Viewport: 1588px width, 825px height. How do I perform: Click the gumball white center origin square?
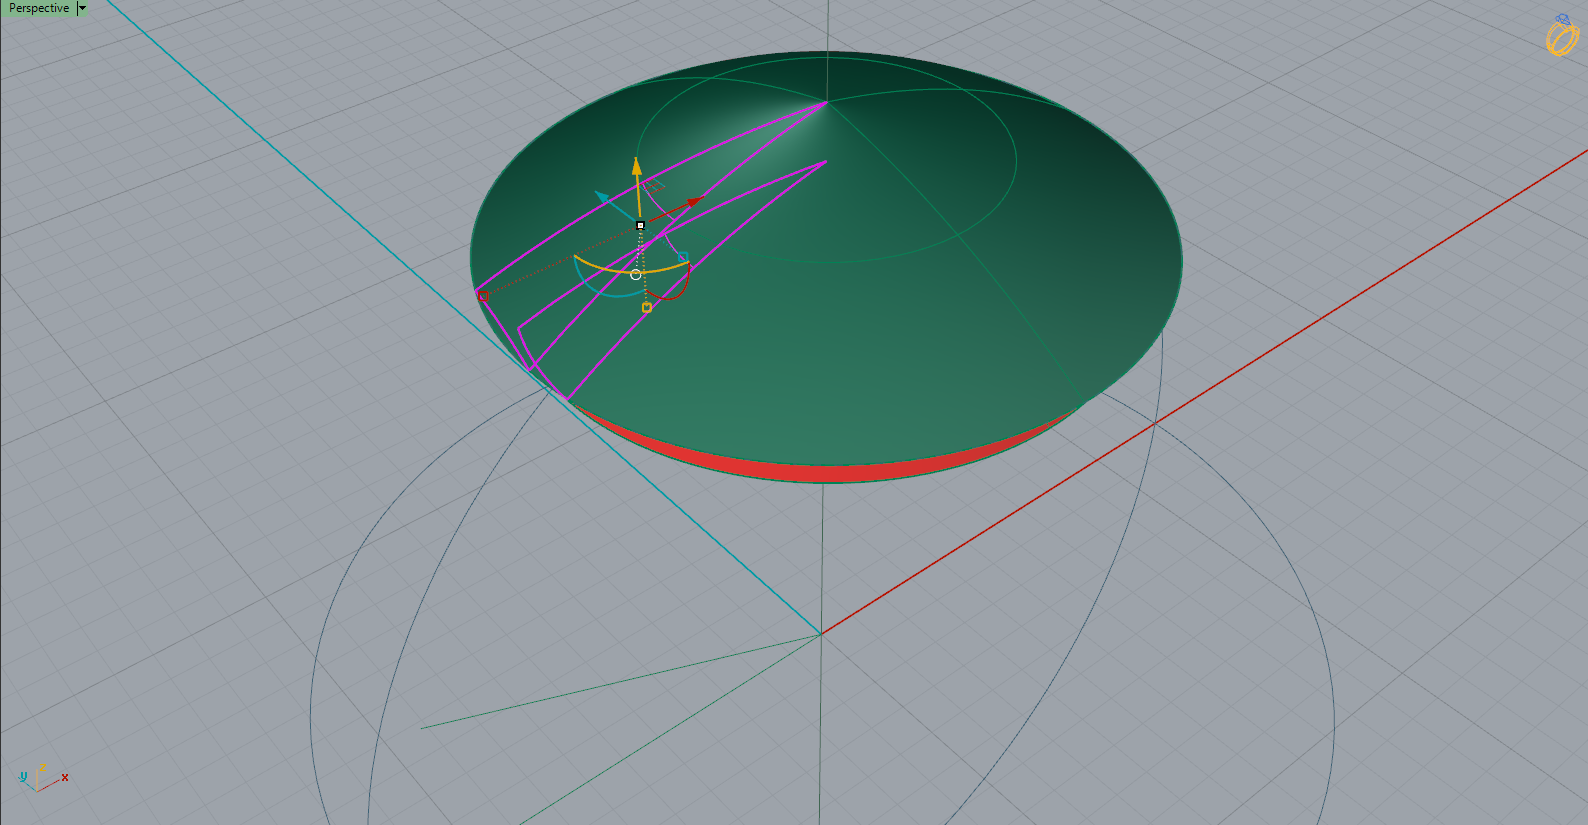641,225
